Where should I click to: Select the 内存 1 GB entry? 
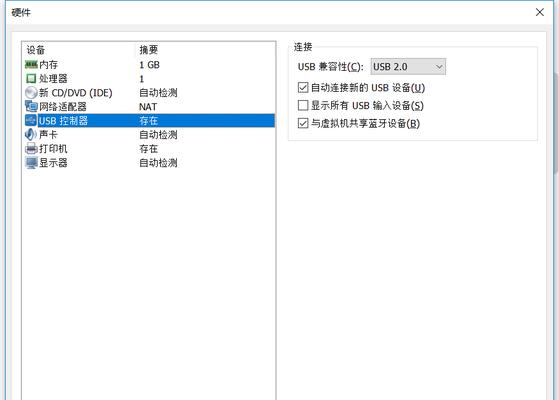(149, 65)
